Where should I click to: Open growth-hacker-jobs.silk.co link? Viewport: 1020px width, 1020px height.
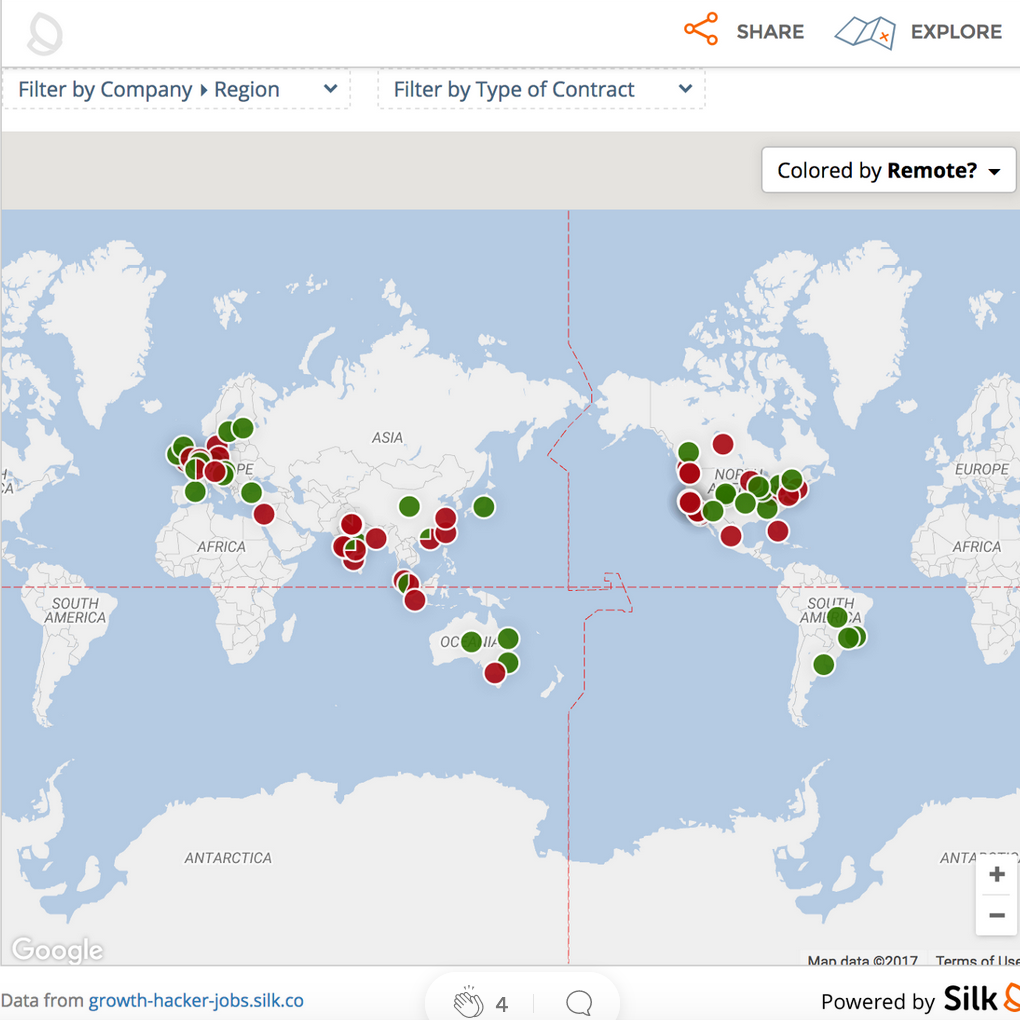(196, 1001)
